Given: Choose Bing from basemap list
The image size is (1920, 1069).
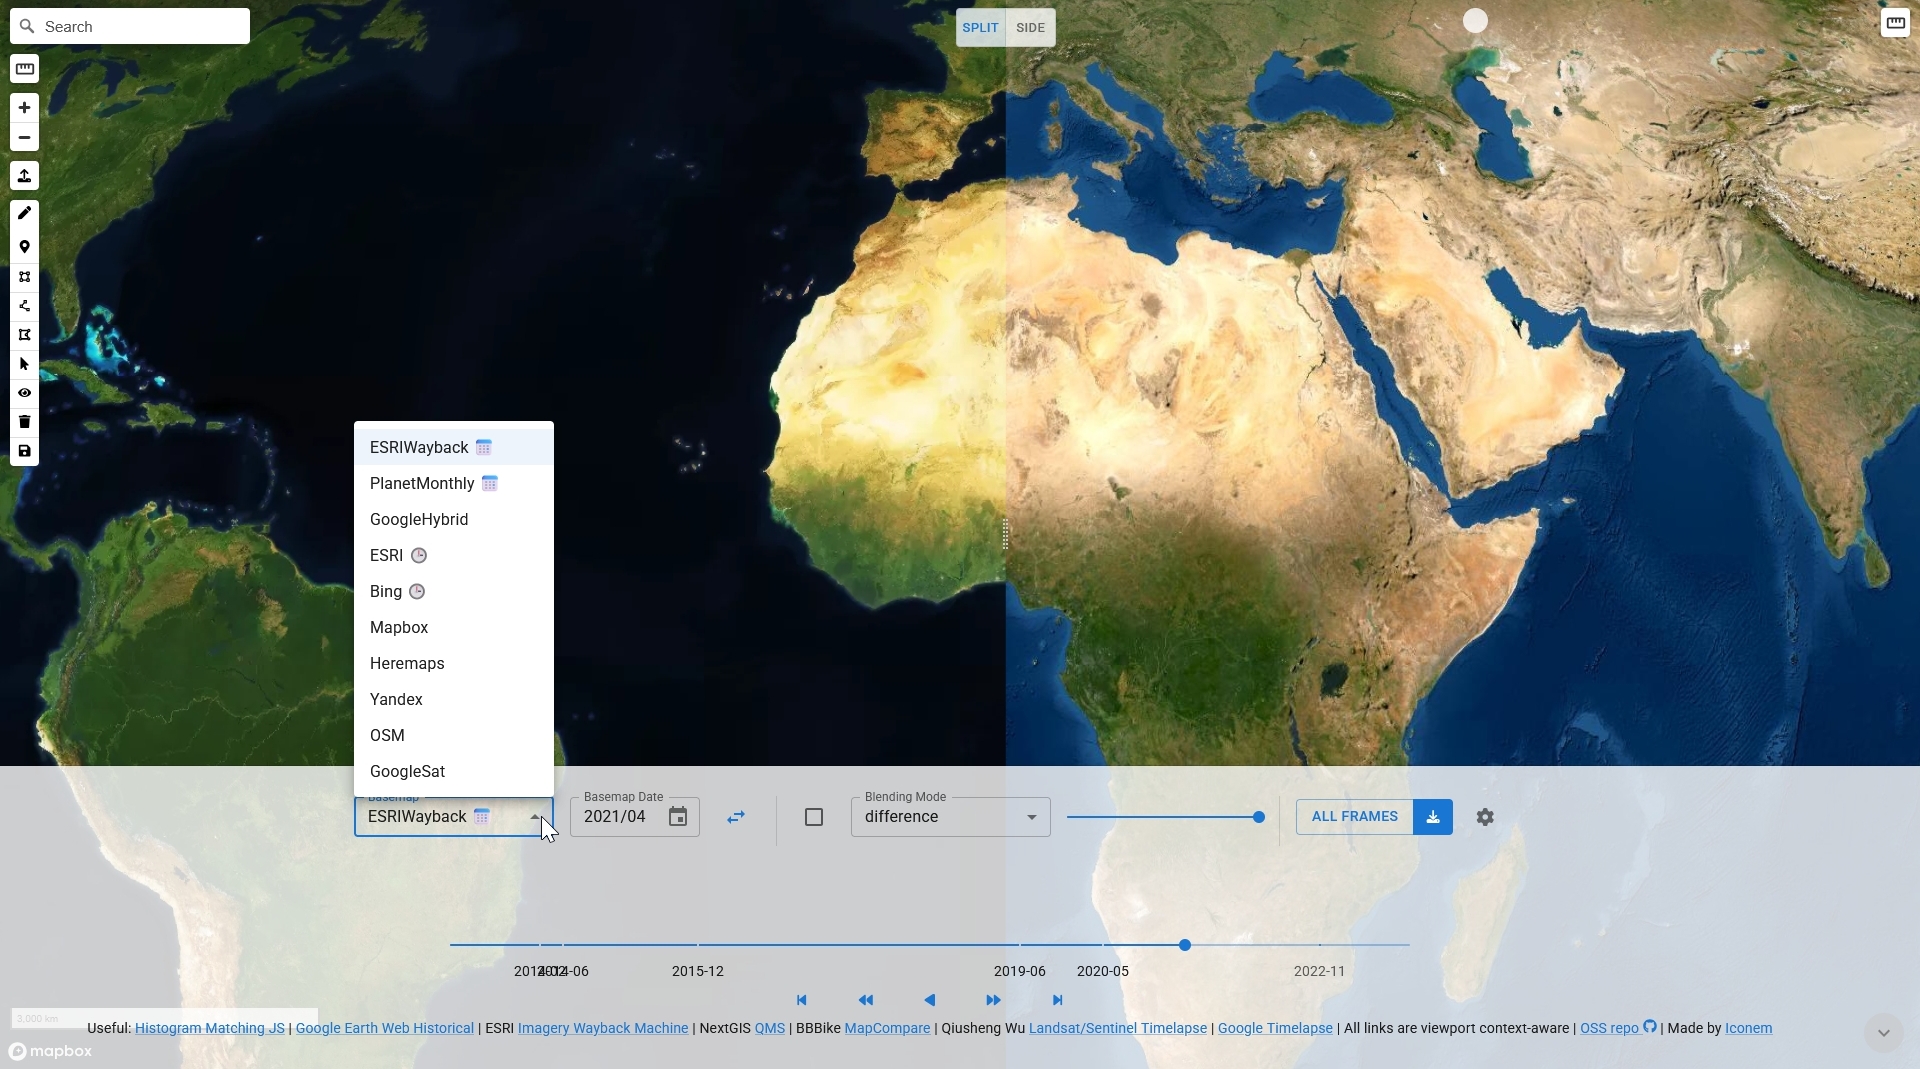Looking at the screenshot, I should [x=454, y=591].
